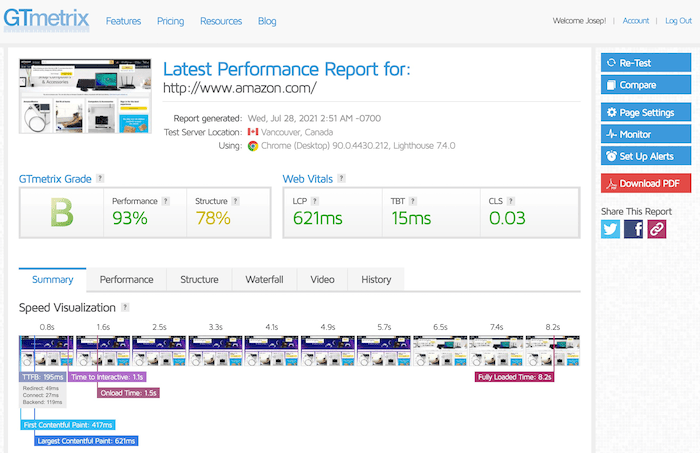The height and width of the screenshot is (453, 700).
Task: Click Set Up Alerts button
Action: point(646,156)
